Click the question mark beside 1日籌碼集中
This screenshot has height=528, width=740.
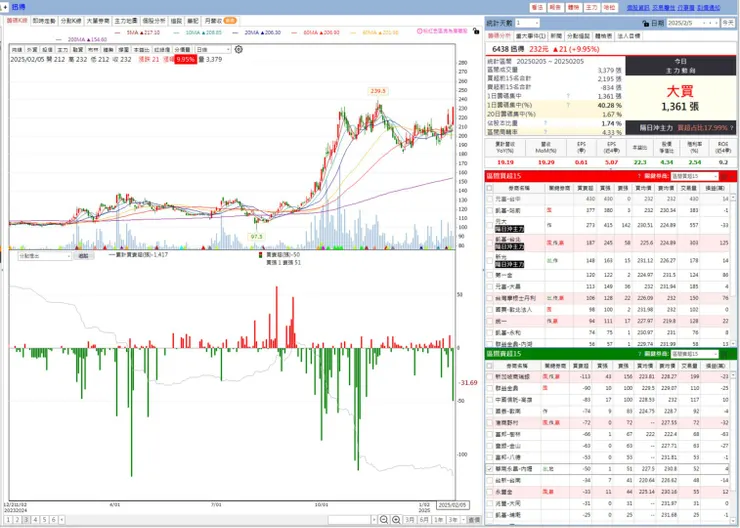click(568, 96)
